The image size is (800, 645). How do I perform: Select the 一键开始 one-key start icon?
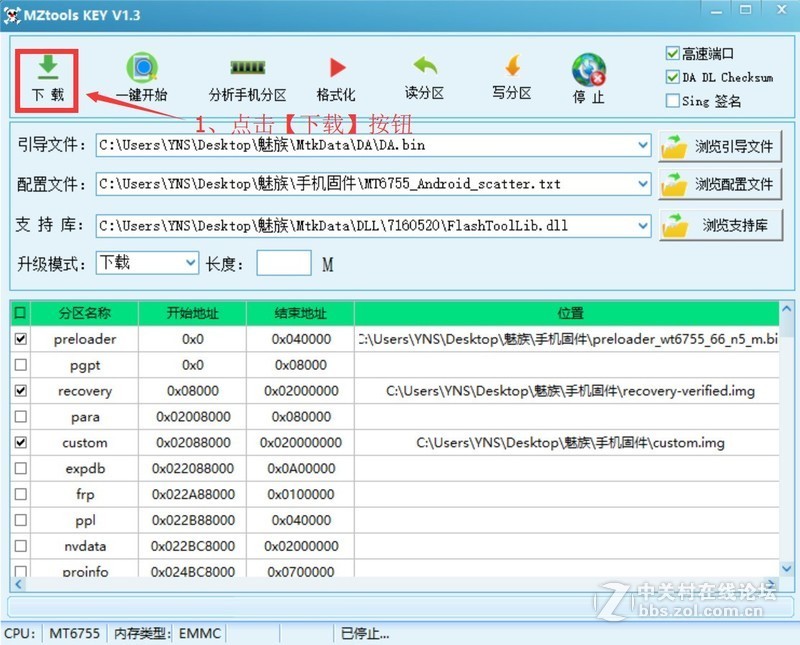click(x=141, y=68)
